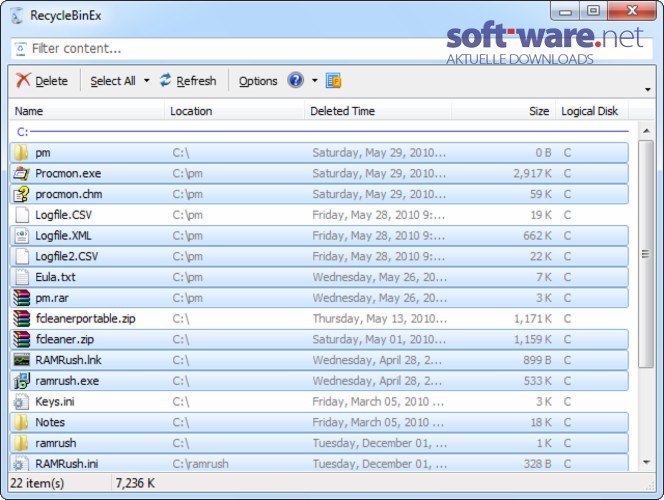Select the fcleaner.zip row name

click(65, 340)
